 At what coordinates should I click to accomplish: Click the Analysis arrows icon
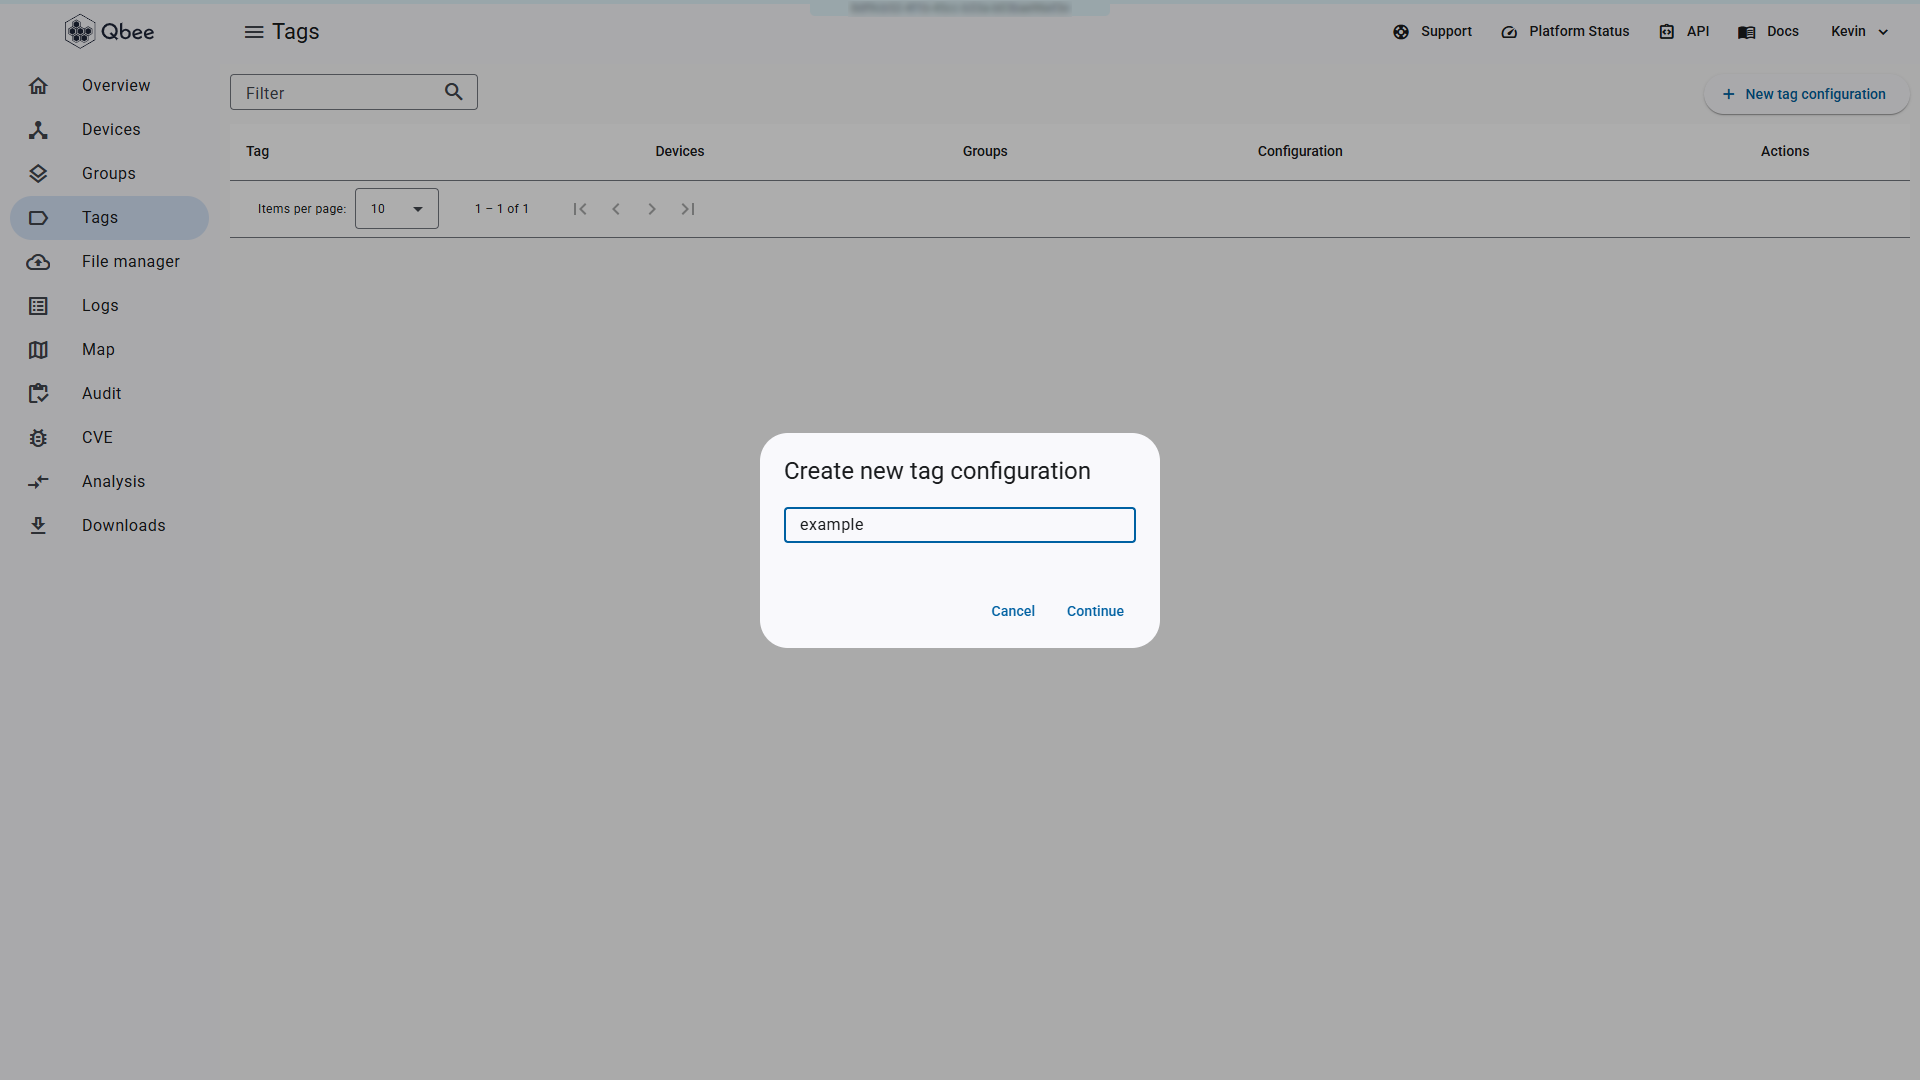click(38, 482)
